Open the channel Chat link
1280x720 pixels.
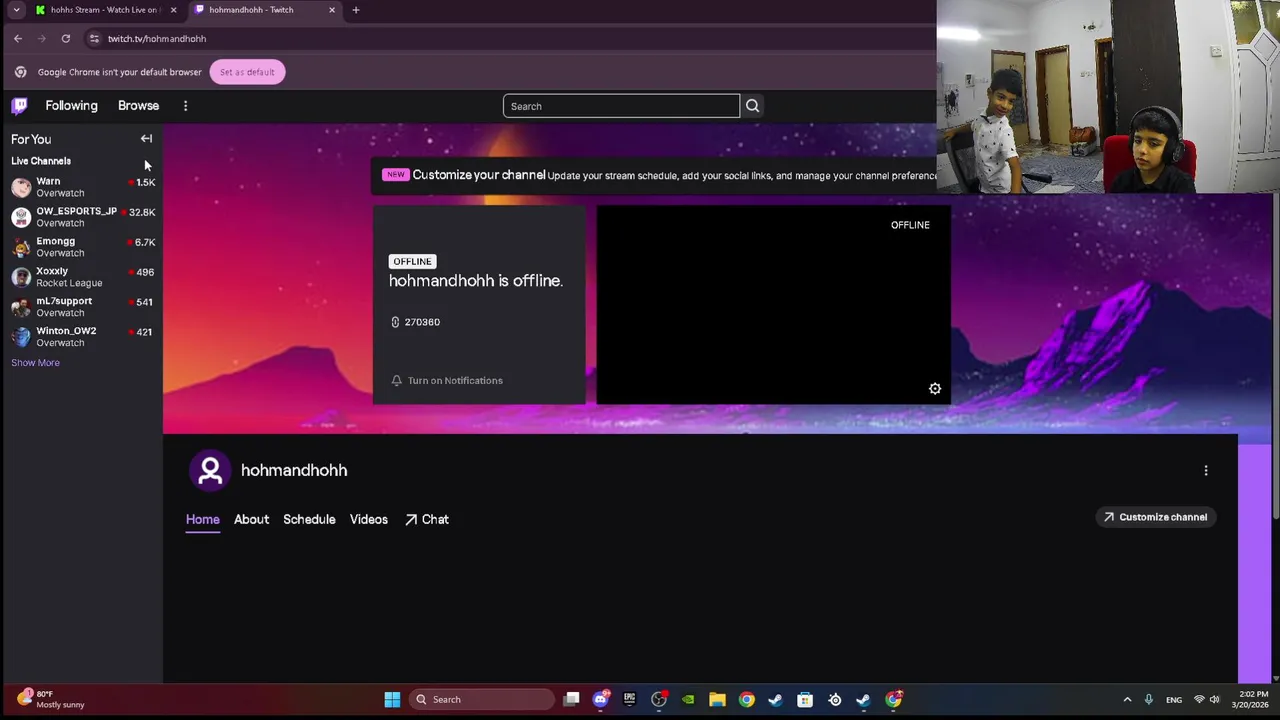click(x=427, y=519)
